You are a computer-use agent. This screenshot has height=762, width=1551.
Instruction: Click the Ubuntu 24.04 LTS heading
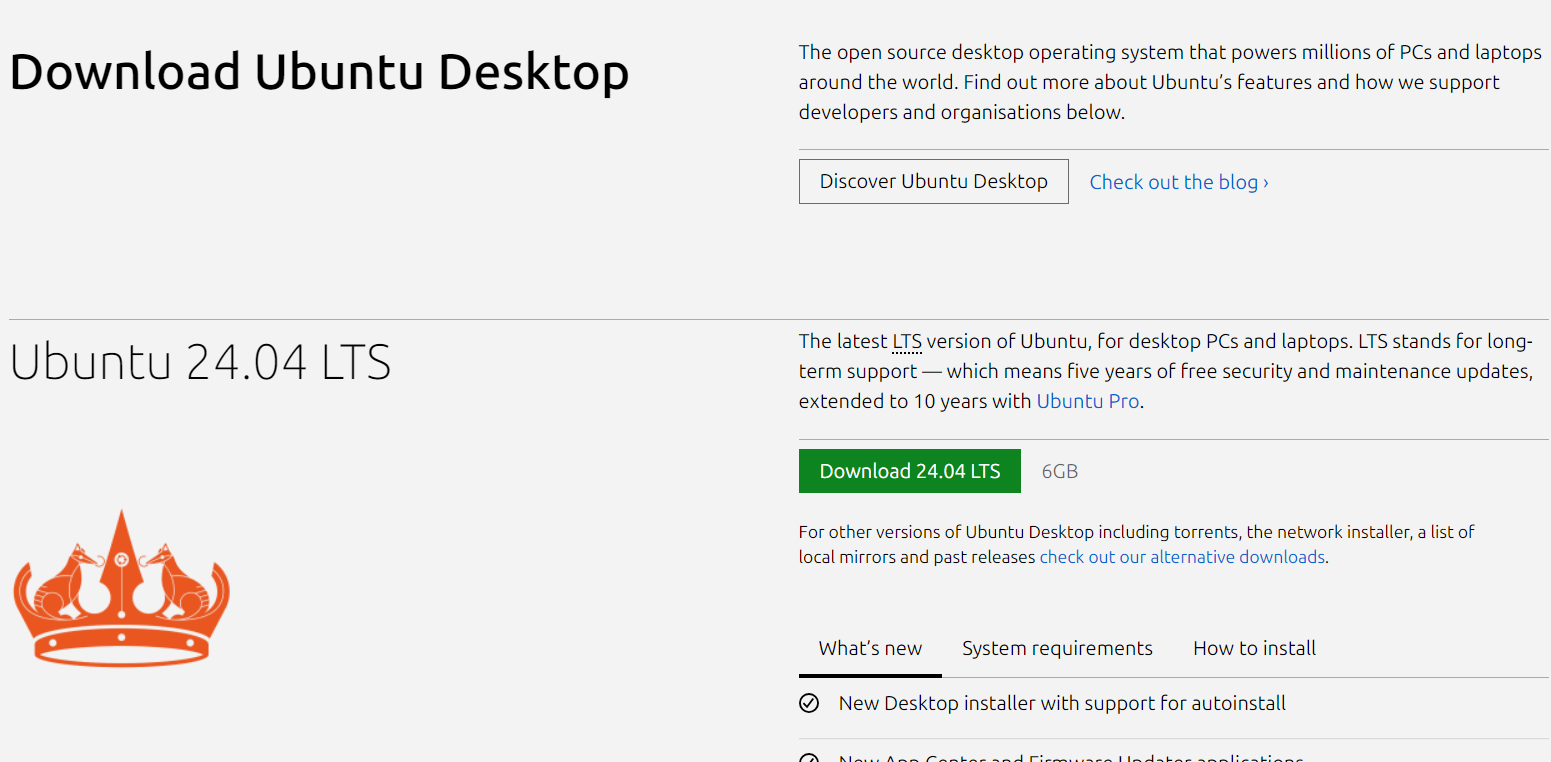tap(200, 362)
